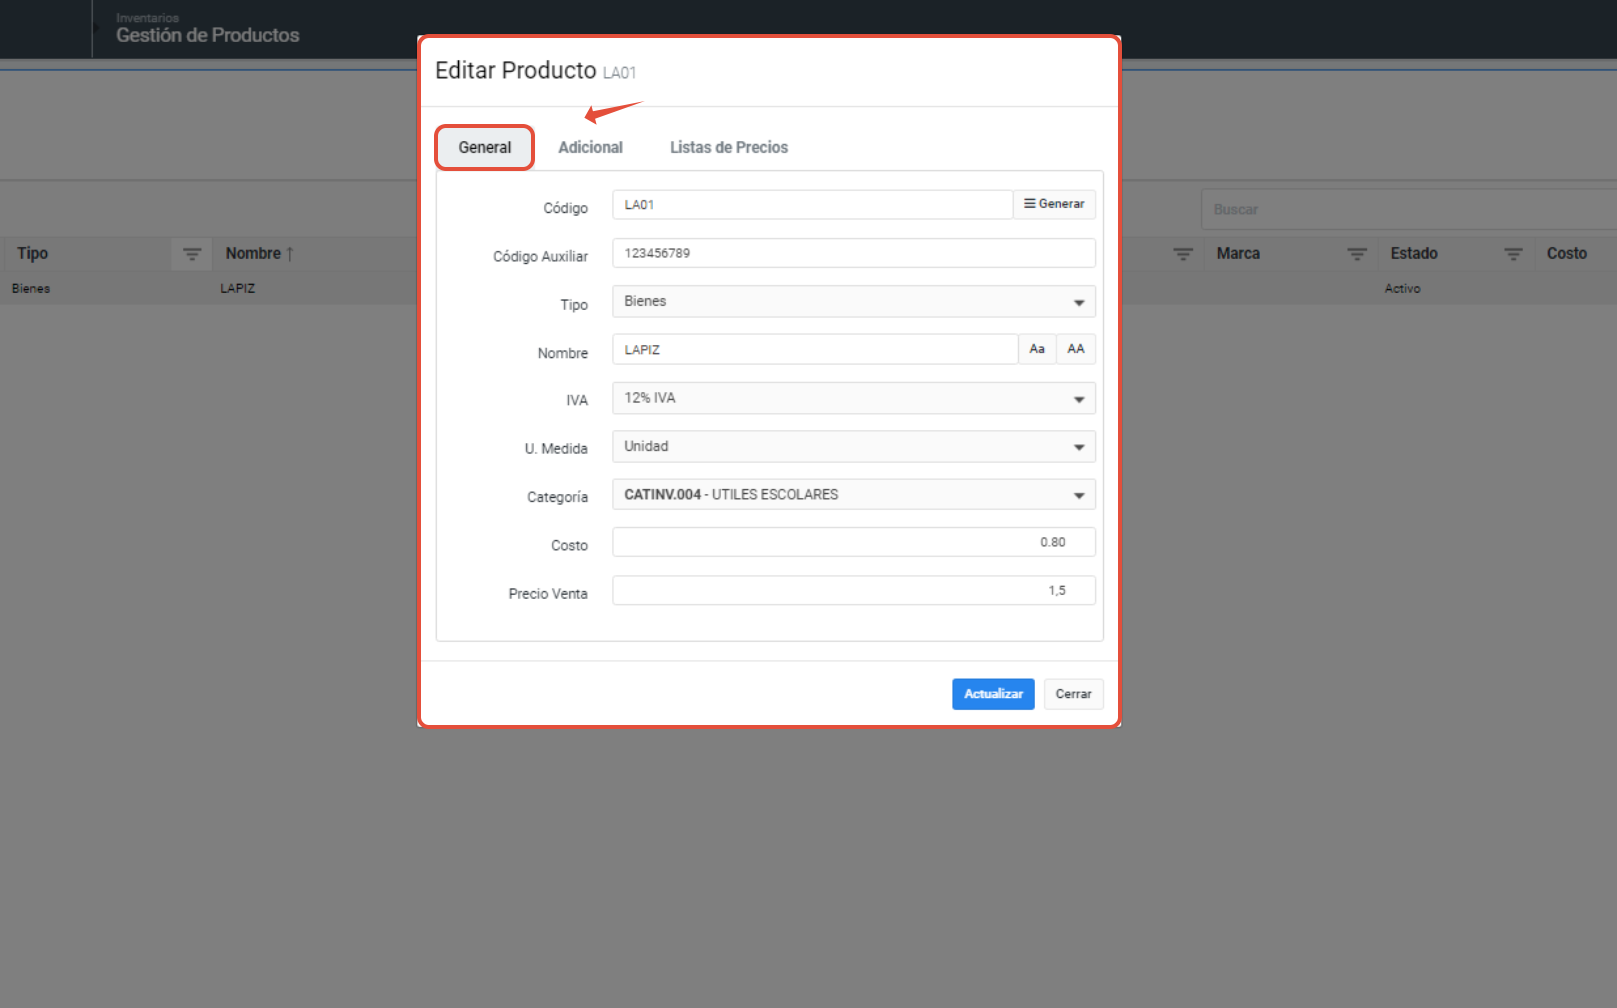This screenshot has height=1008, width=1617.
Task: Open the IVA dropdown showing 12% IVA
Action: [854, 398]
